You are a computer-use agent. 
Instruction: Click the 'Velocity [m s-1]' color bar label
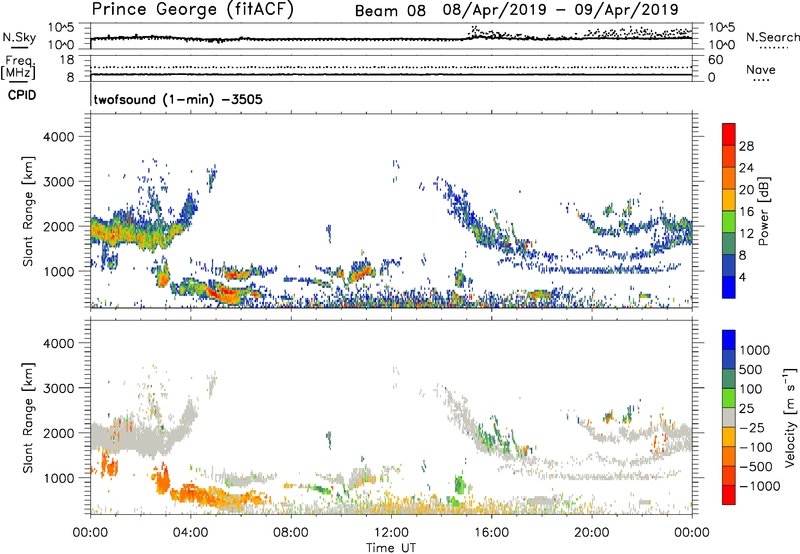[790, 417]
